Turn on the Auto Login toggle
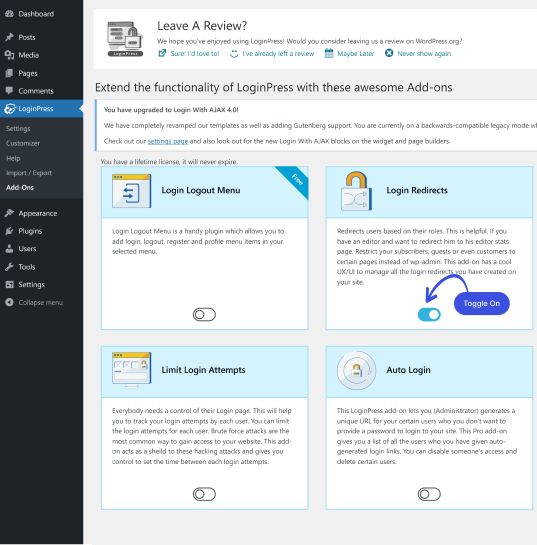This screenshot has height=545, width=537. pos(429,494)
